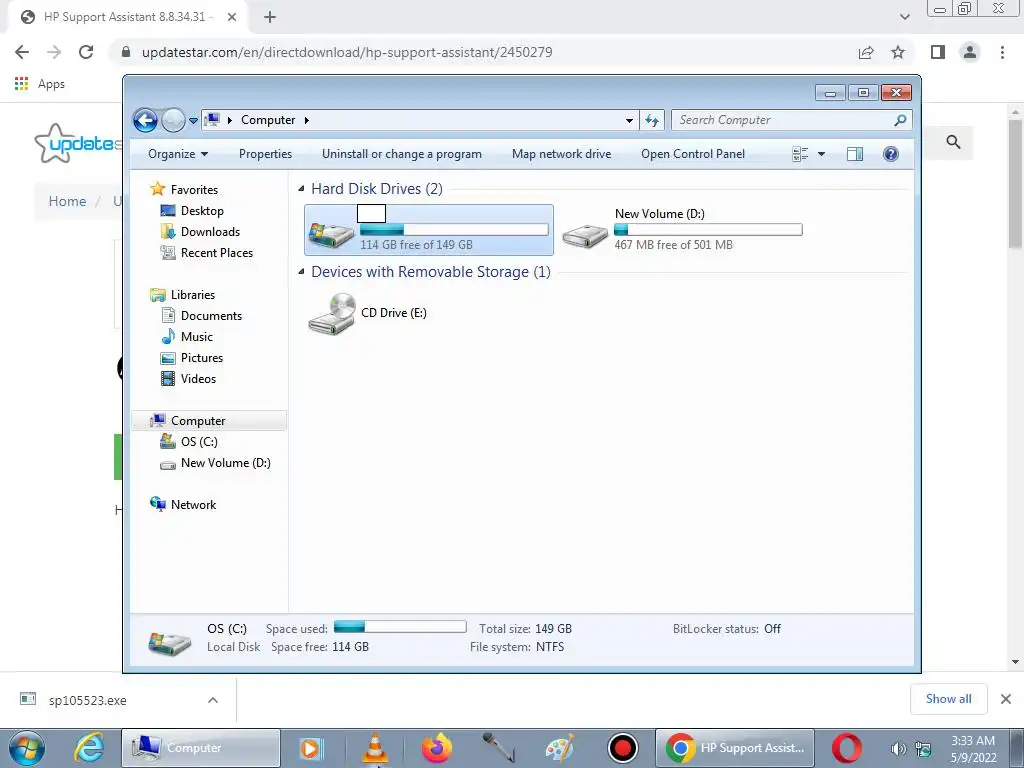This screenshot has width=1024, height=768.
Task: Click the search magnifier in Explorer
Action: coord(901,120)
